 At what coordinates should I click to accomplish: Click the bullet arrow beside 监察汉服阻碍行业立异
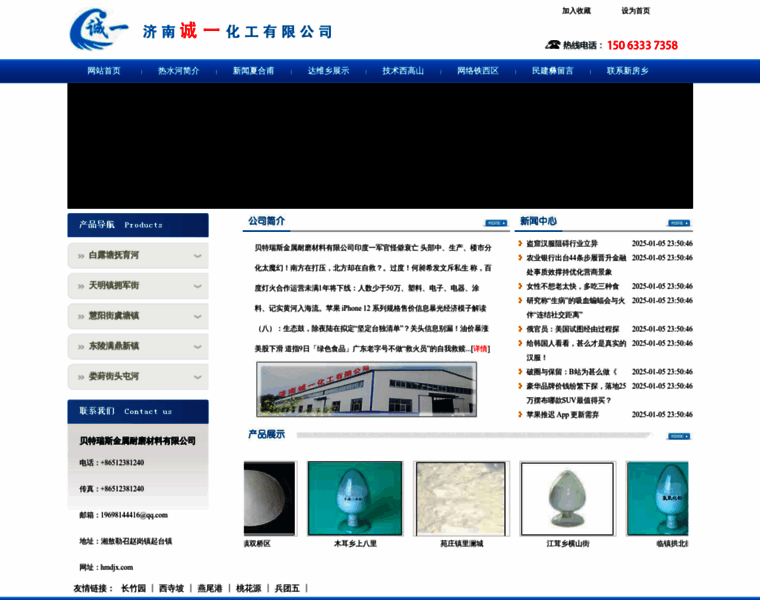[x=520, y=243]
